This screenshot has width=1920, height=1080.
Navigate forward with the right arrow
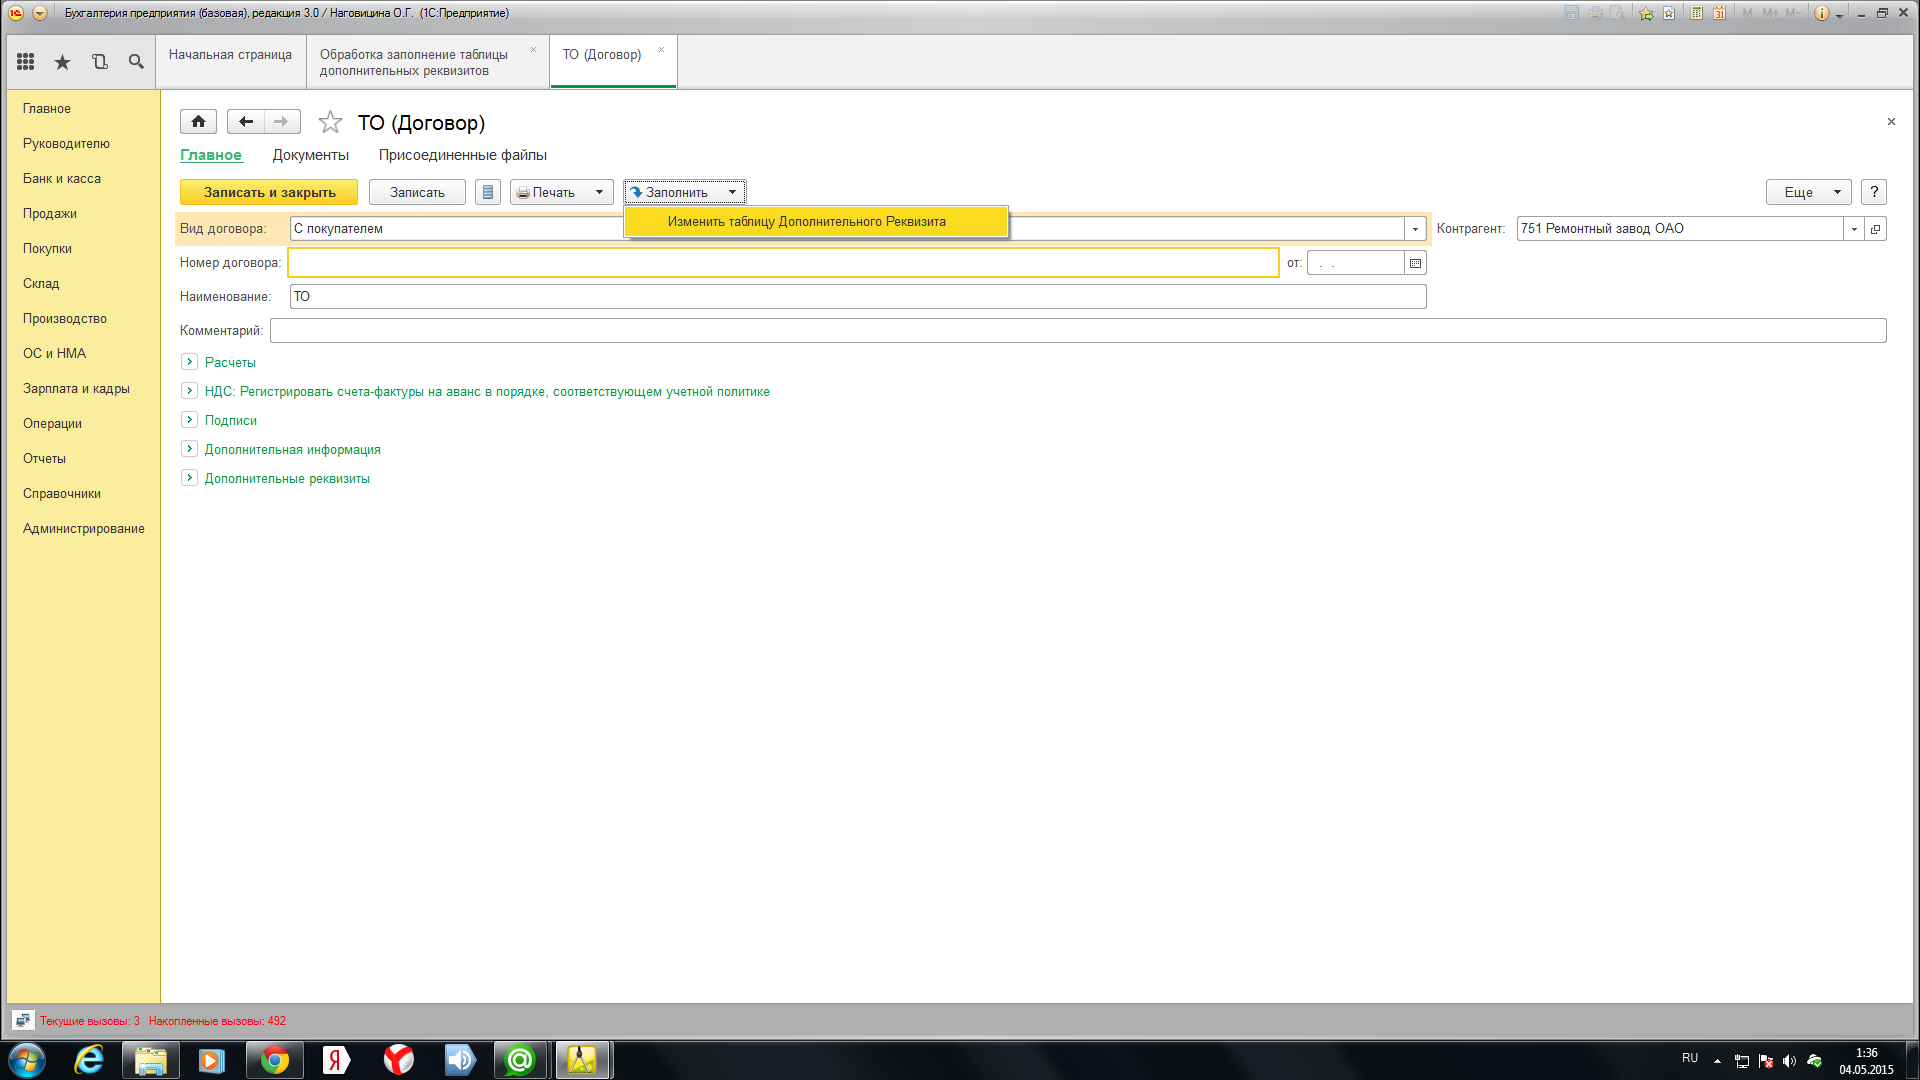click(282, 122)
